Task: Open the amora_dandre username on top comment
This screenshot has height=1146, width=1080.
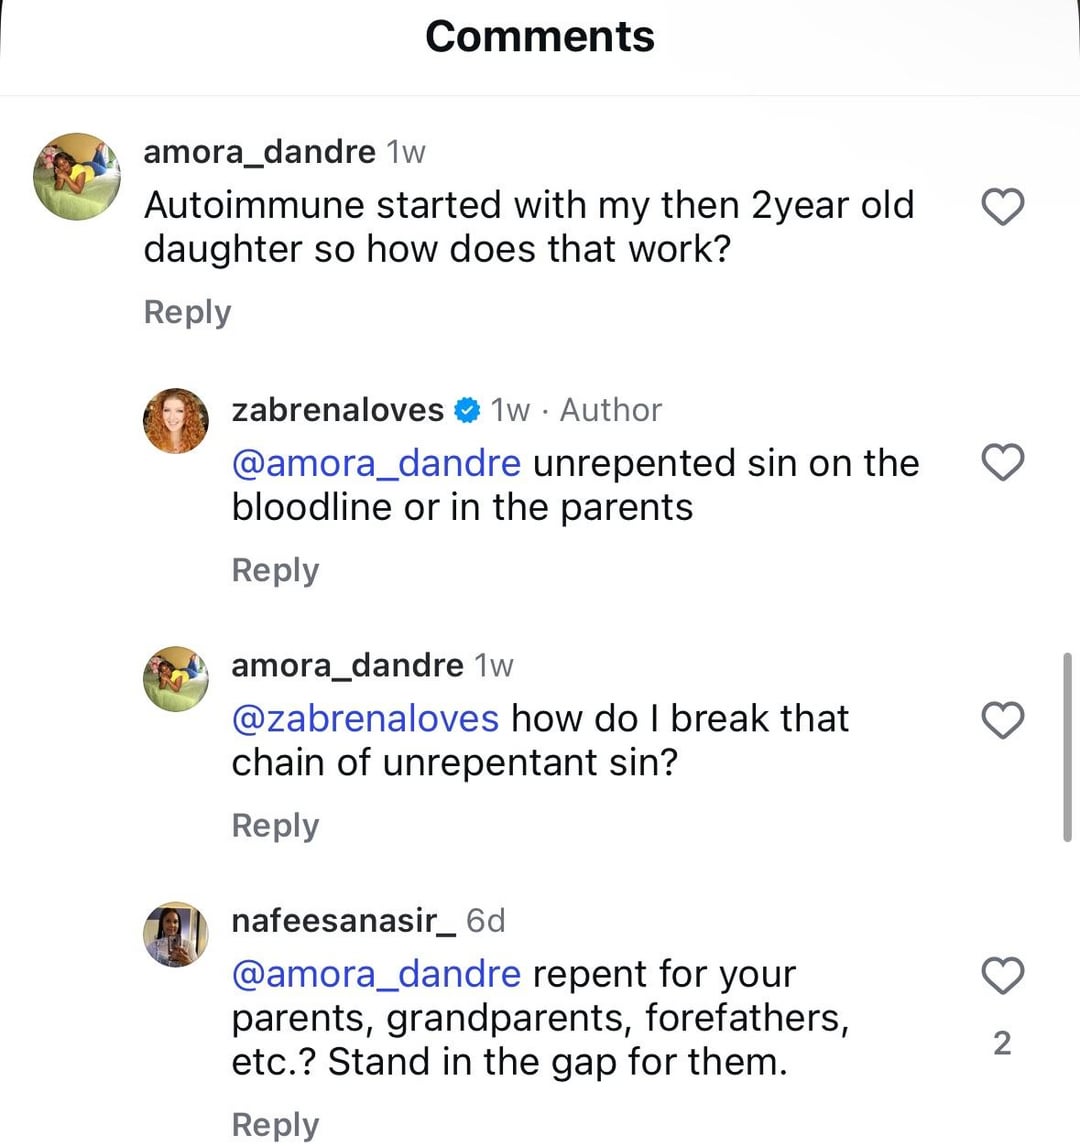Action: click(x=259, y=152)
